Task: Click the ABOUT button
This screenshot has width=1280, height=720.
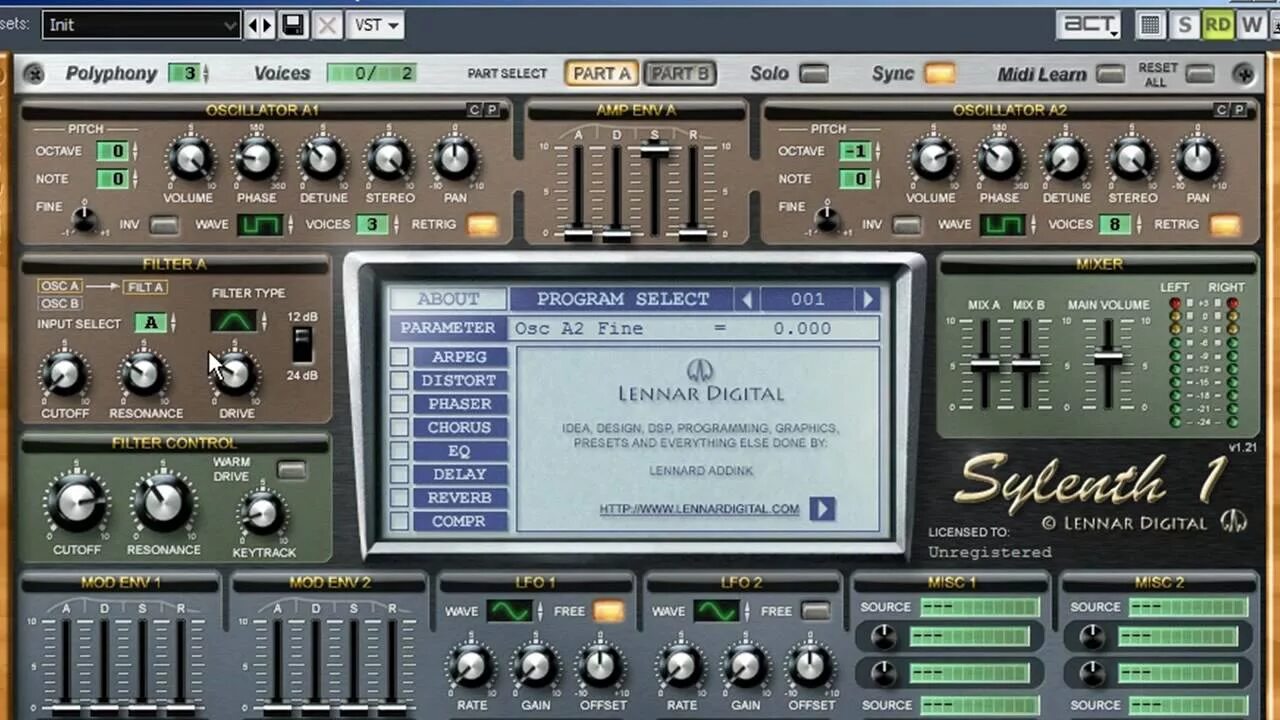Action: (448, 299)
